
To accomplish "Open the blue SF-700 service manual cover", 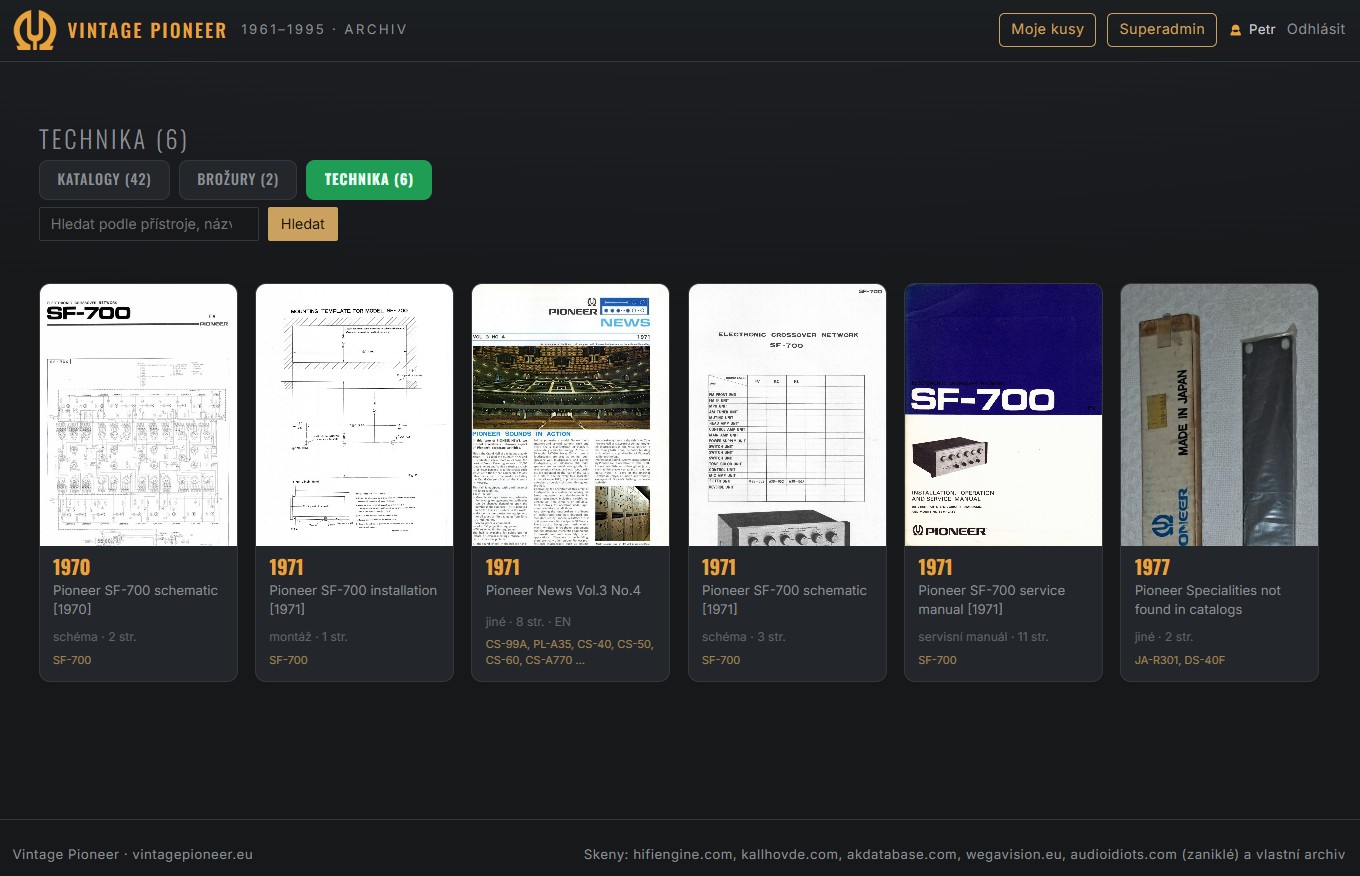I will pos(1003,415).
